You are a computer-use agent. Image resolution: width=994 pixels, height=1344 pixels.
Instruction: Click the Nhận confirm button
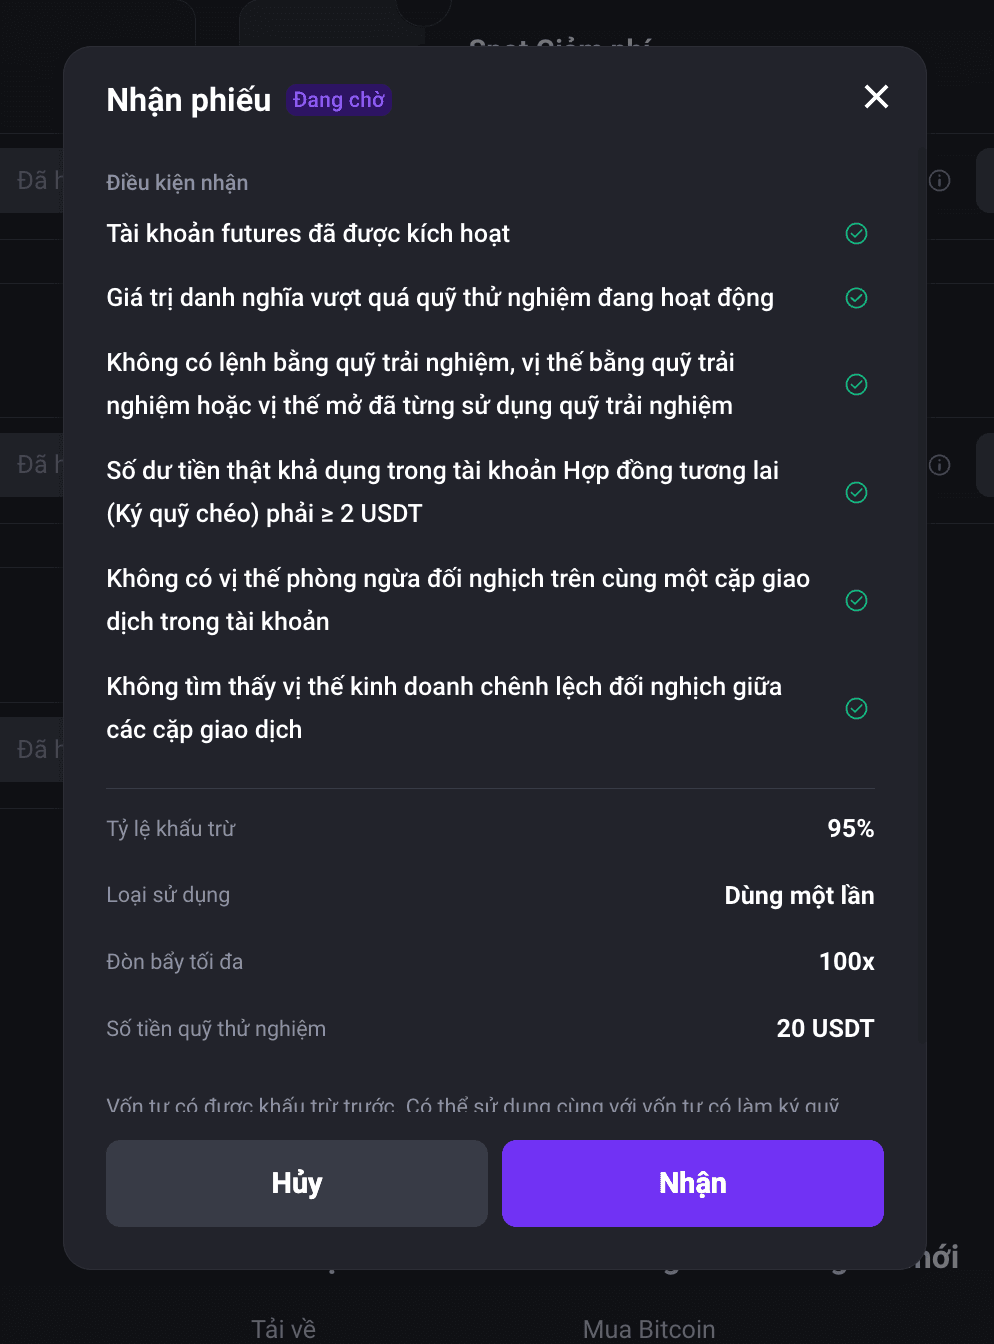[x=693, y=1183]
